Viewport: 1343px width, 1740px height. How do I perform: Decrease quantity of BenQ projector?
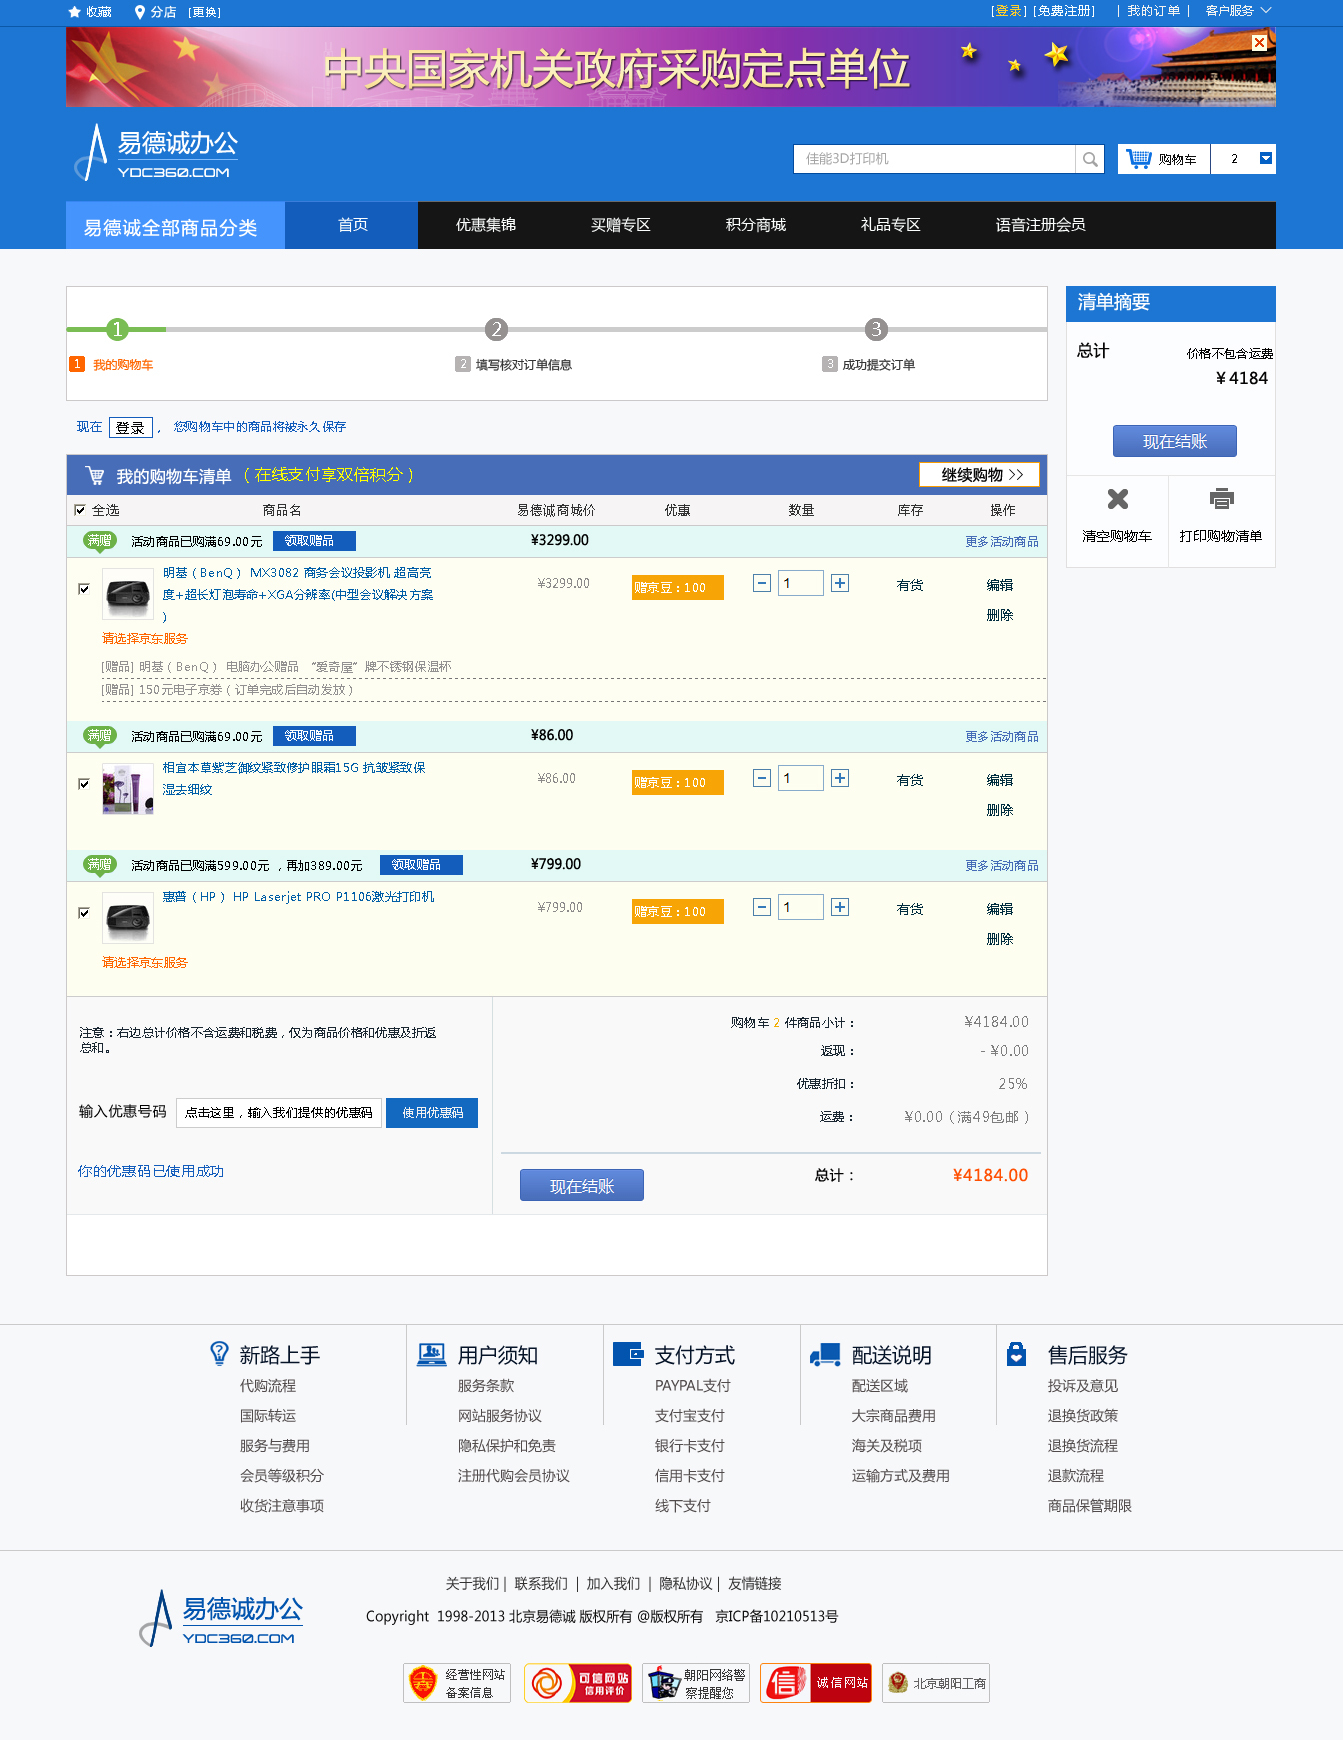click(x=762, y=583)
